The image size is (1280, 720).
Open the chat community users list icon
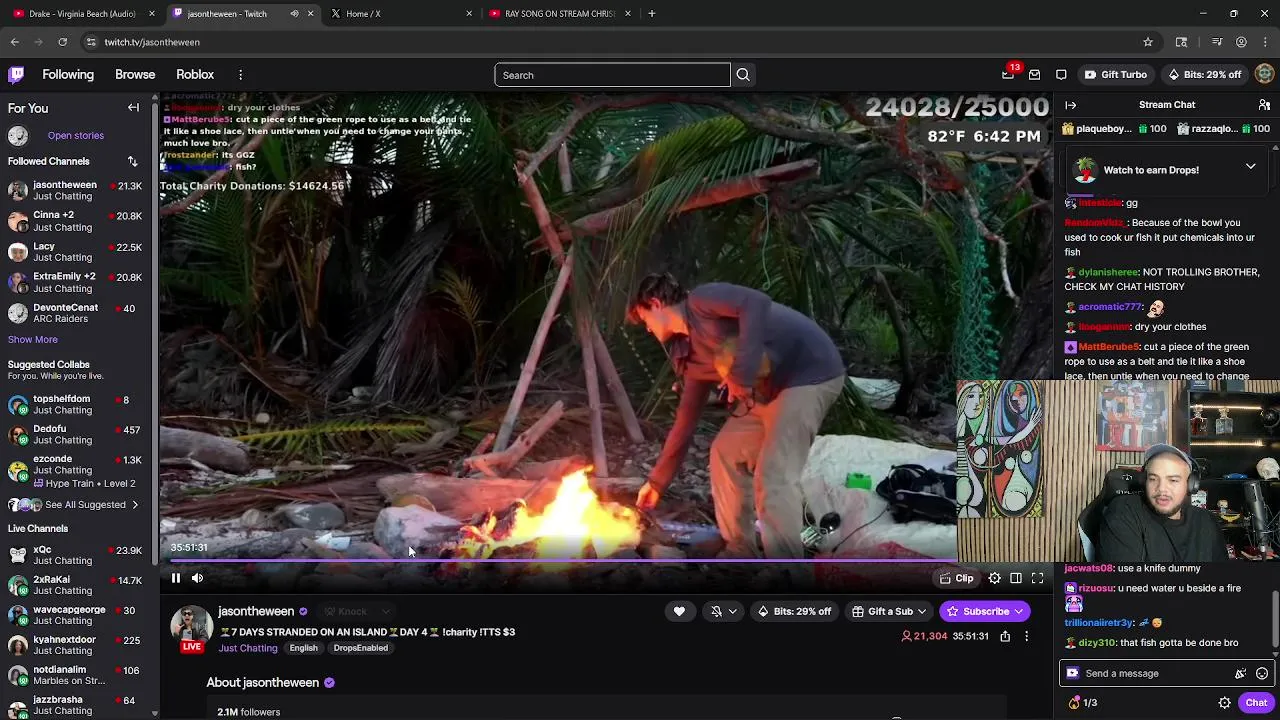click(1264, 105)
